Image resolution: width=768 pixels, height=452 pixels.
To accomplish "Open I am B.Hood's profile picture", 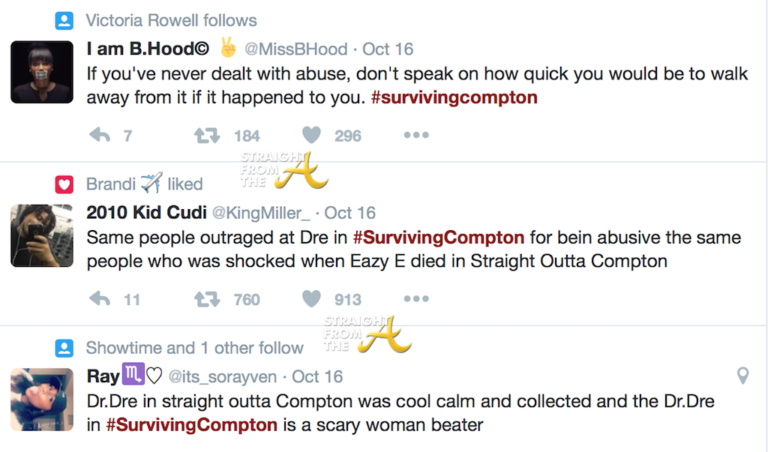I will point(42,72).
